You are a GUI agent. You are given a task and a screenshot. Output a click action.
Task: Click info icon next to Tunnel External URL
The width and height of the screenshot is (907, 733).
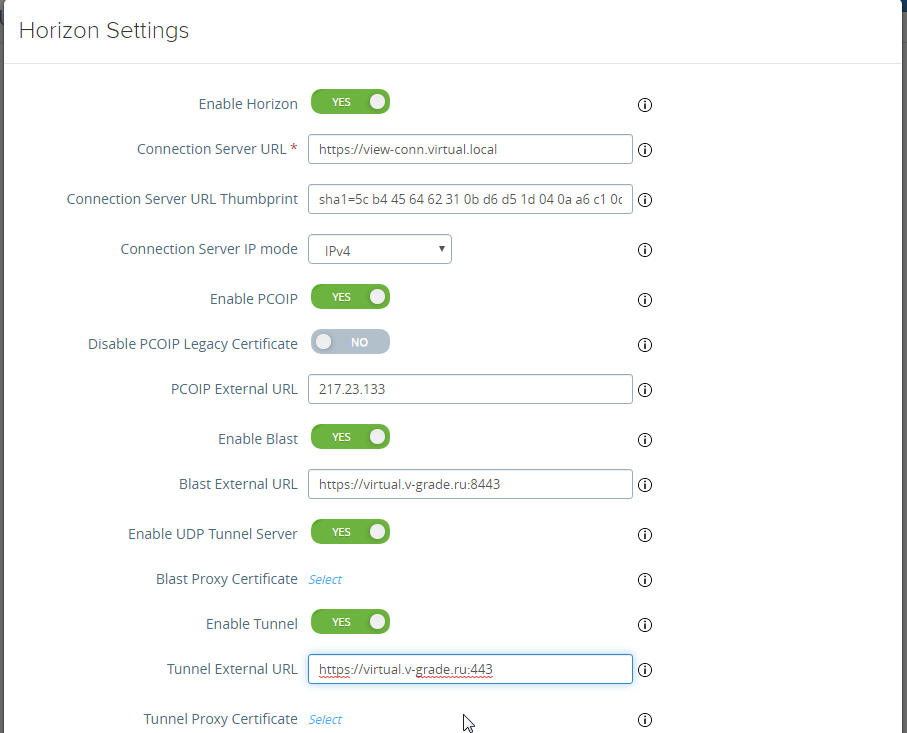[645, 670]
